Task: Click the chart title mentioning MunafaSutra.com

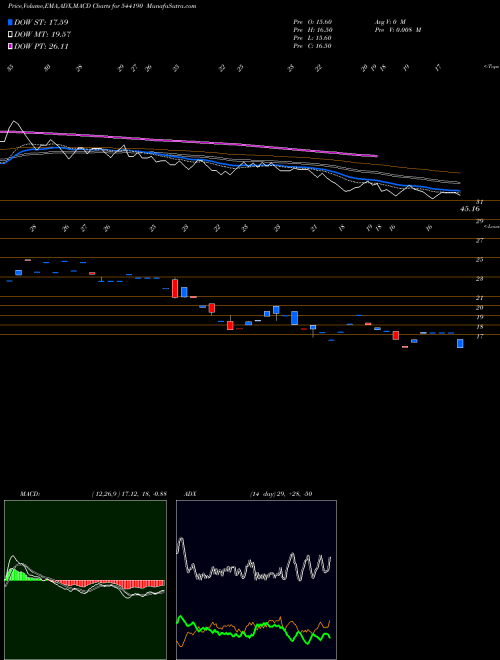Action: (102, 6)
